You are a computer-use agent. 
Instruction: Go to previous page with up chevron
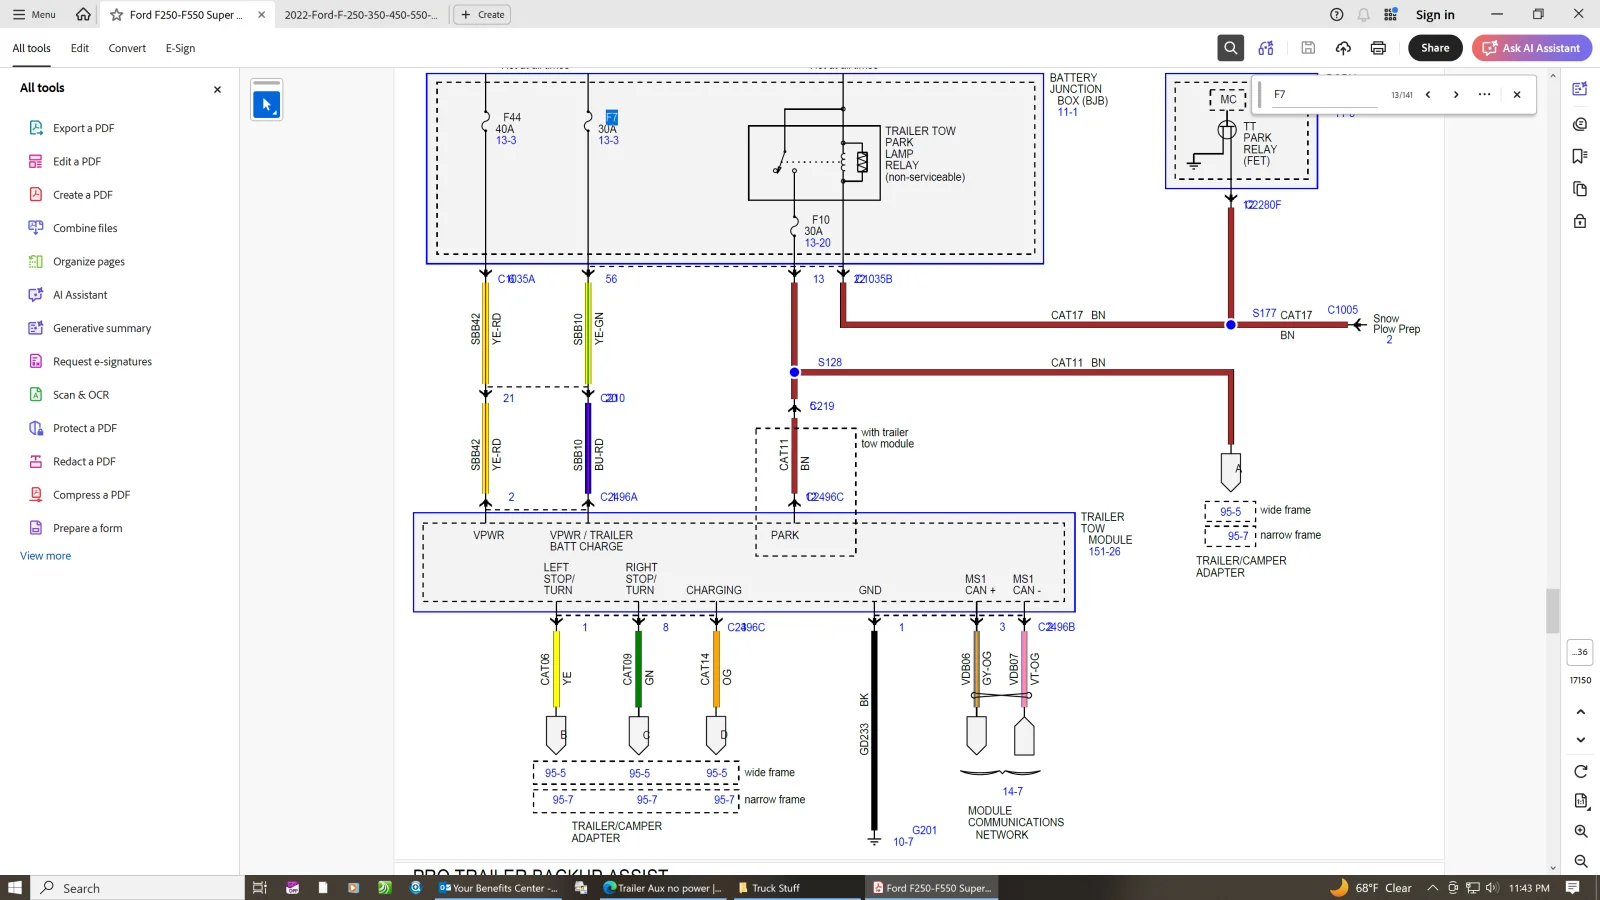click(1581, 712)
